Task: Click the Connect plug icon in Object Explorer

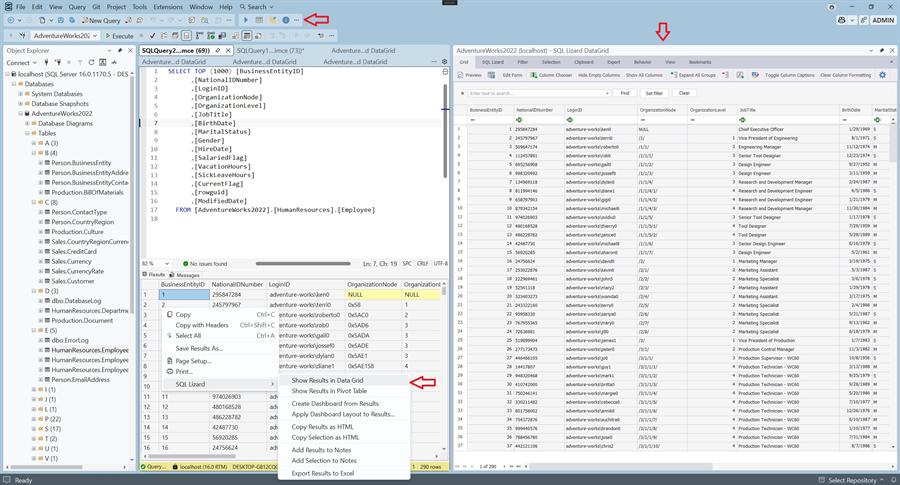Action: 46,62
